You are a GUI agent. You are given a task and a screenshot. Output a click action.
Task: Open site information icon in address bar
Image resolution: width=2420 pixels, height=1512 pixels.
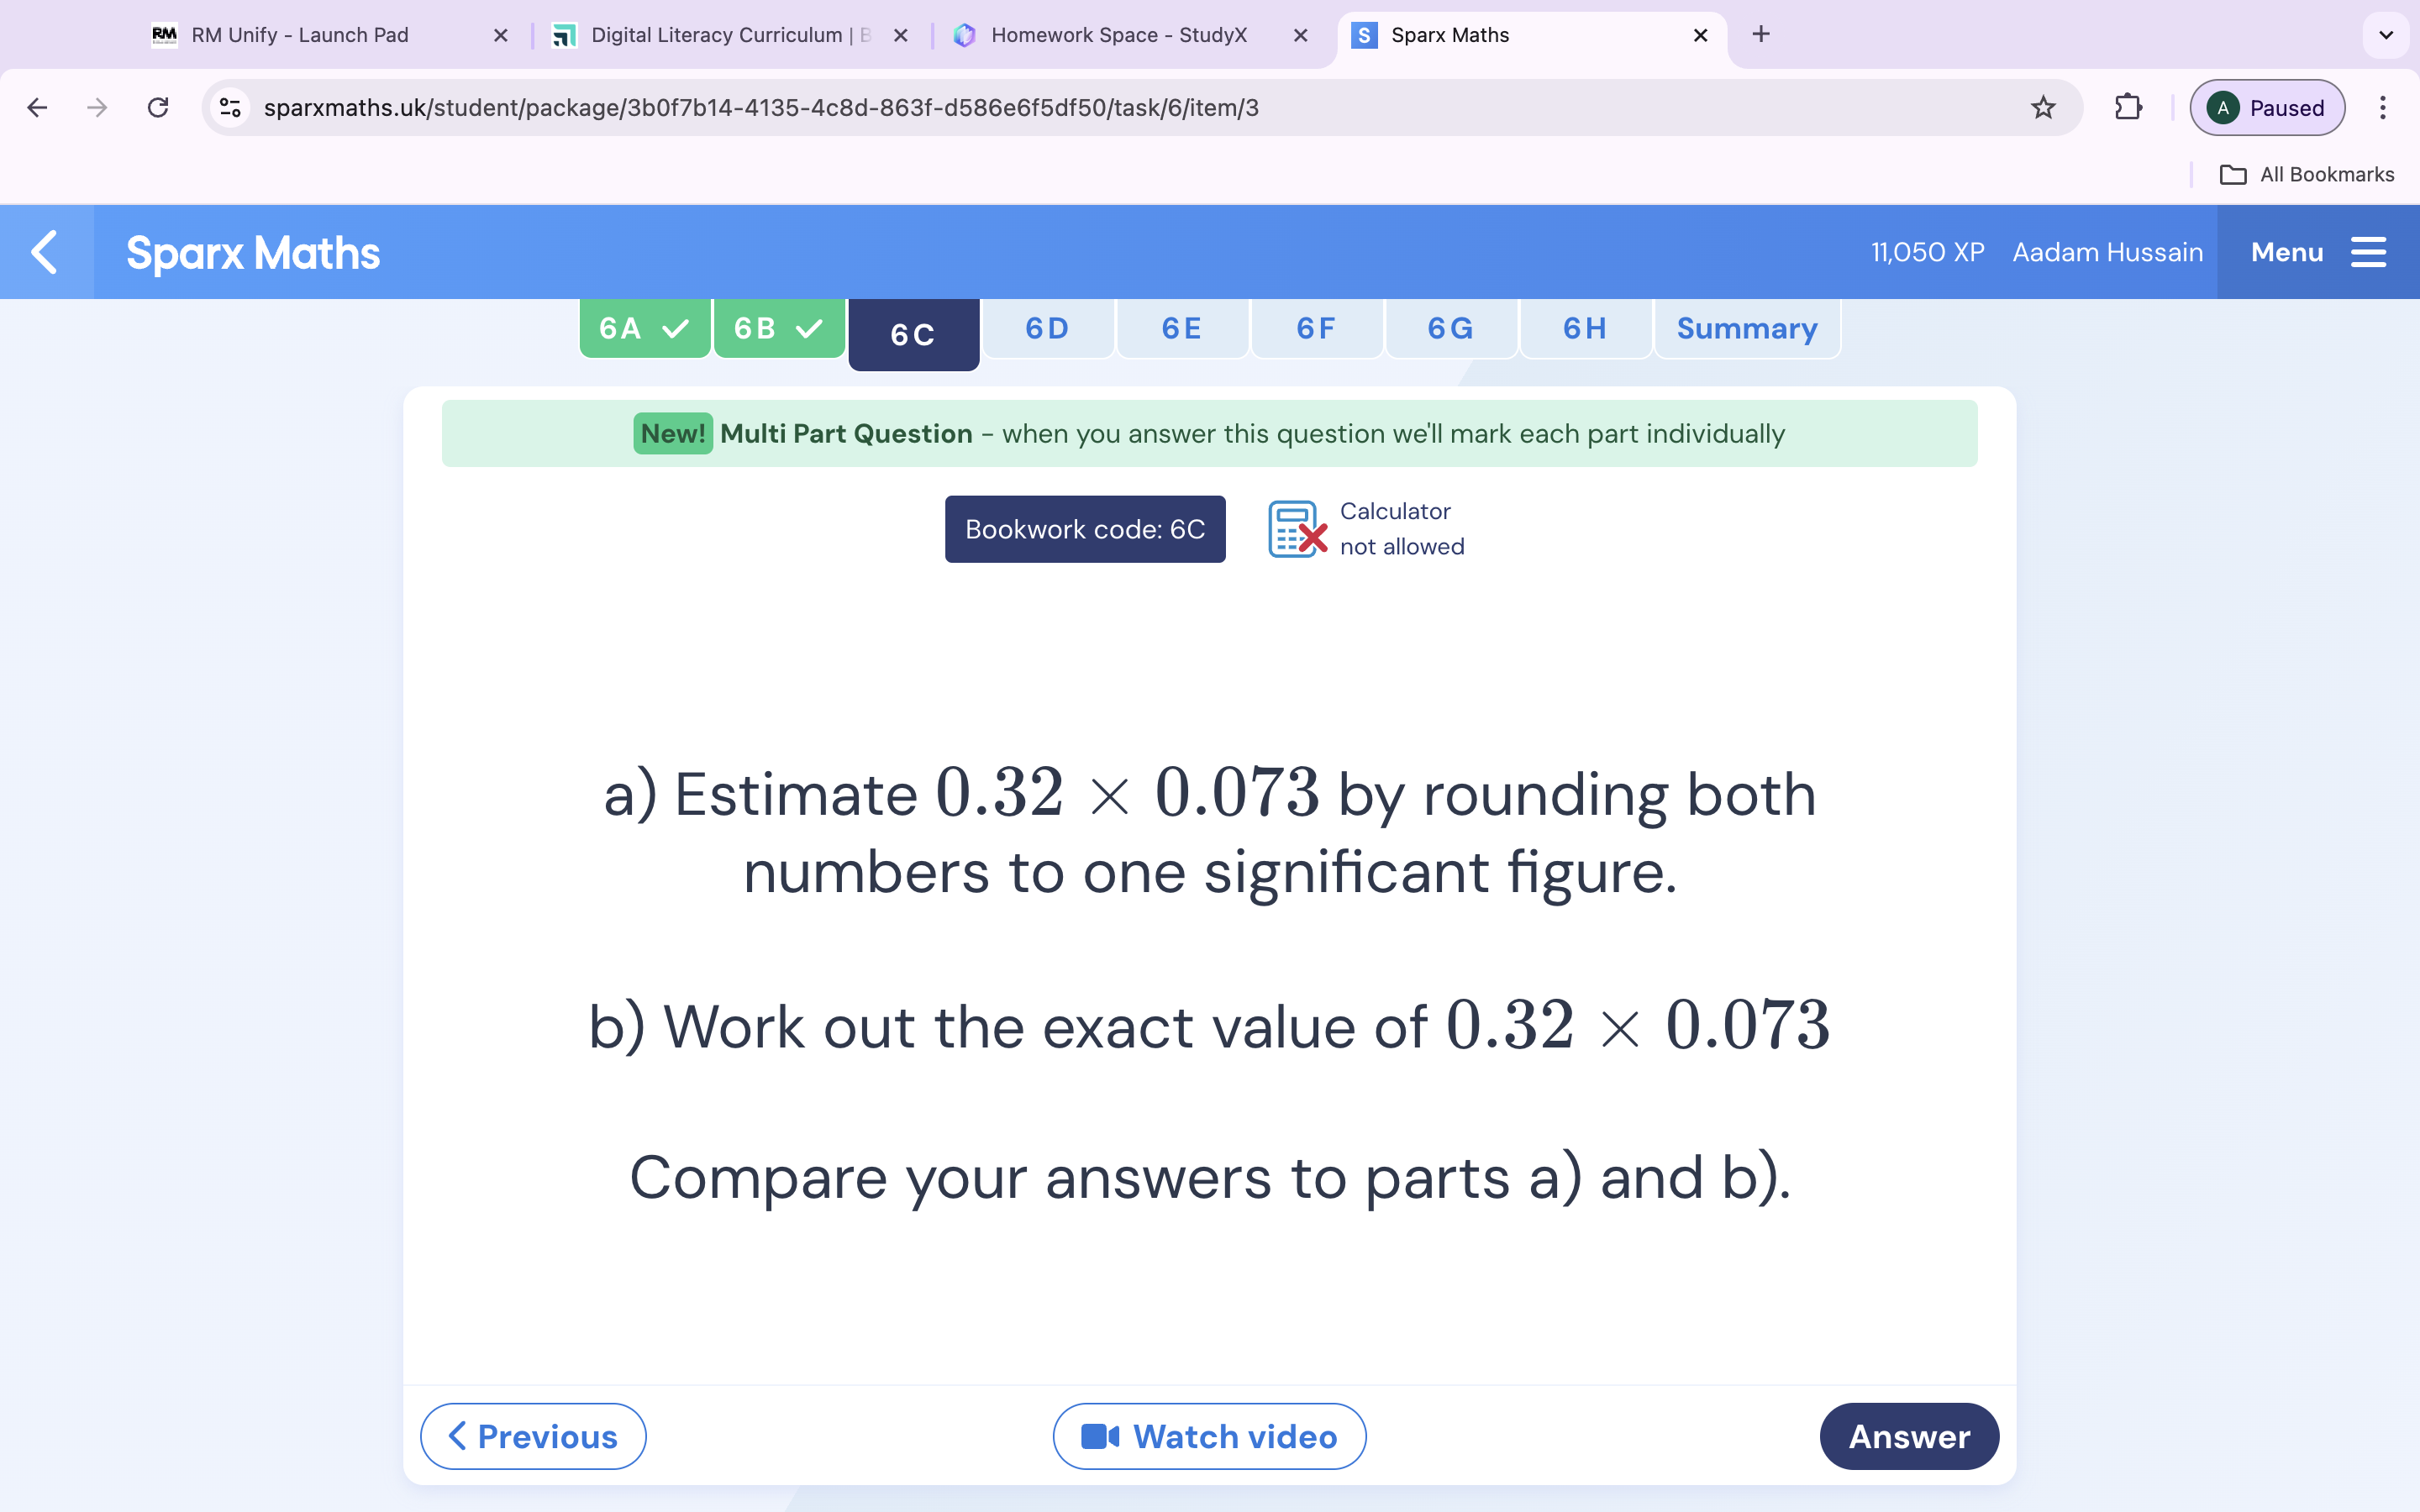[x=230, y=107]
